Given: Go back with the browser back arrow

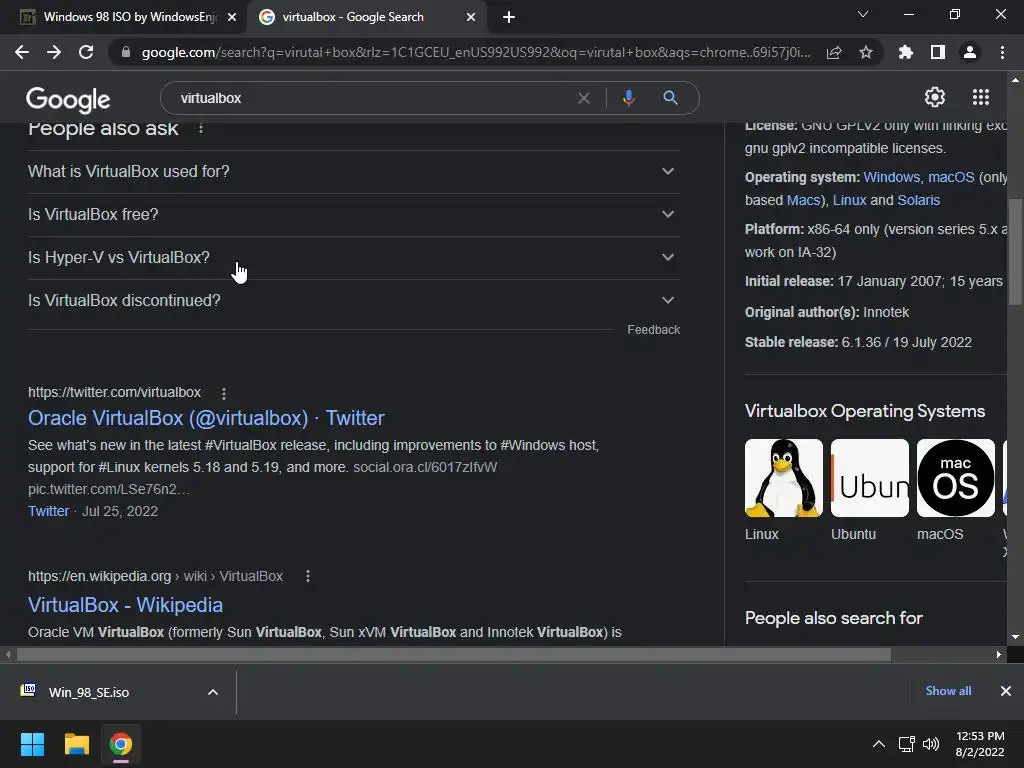Looking at the screenshot, I should (x=22, y=52).
